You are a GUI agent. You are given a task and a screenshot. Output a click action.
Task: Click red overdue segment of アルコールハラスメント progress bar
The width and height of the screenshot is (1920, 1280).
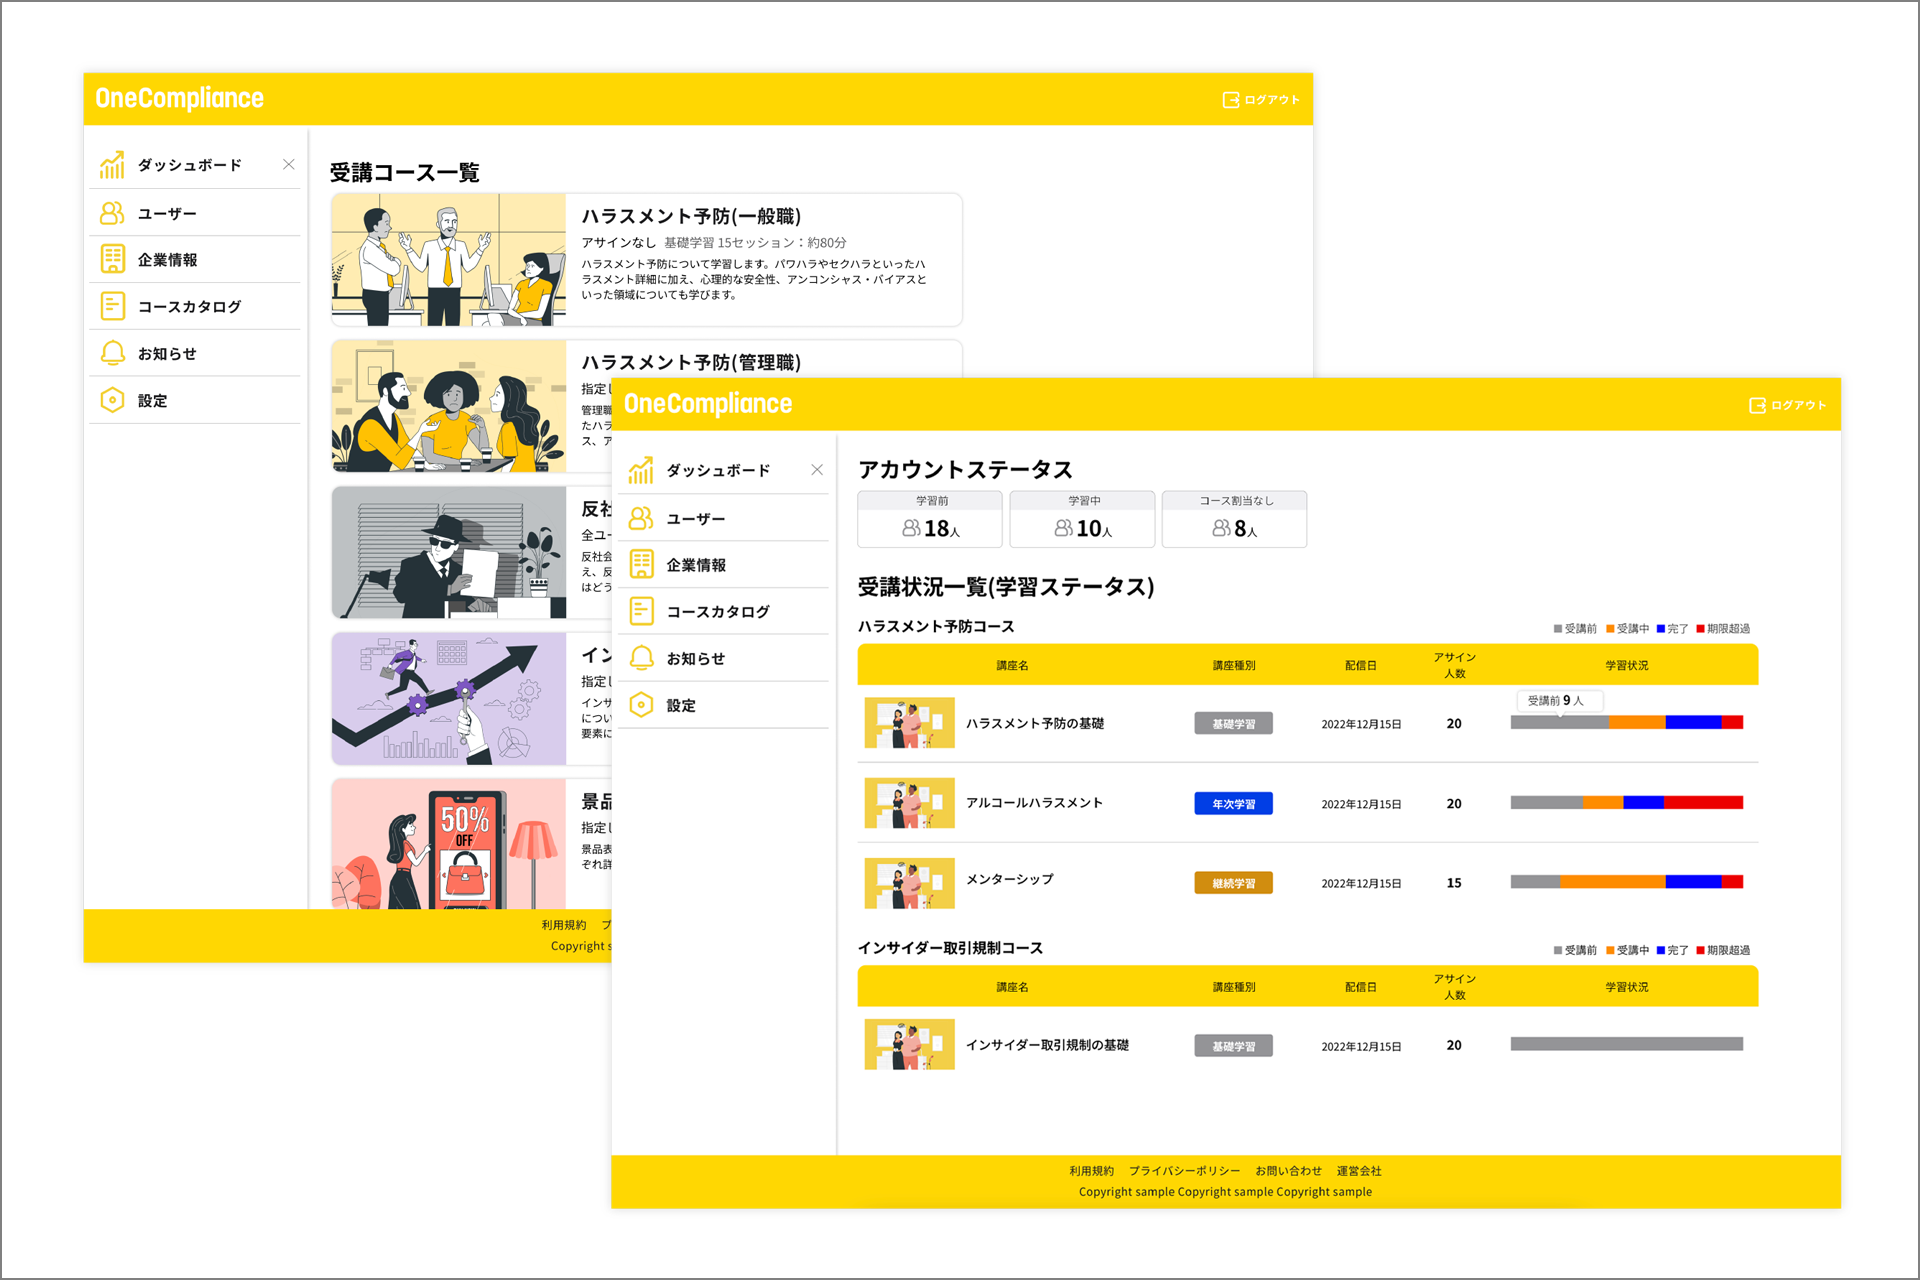pyautogui.click(x=1703, y=803)
